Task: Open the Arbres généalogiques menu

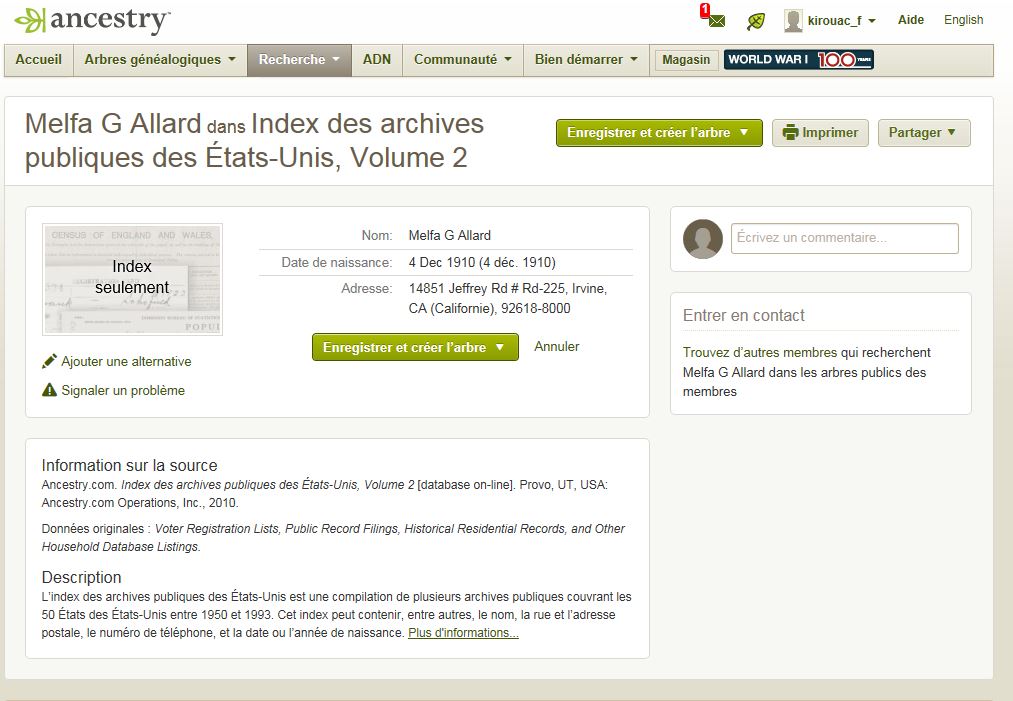Action: (x=160, y=59)
